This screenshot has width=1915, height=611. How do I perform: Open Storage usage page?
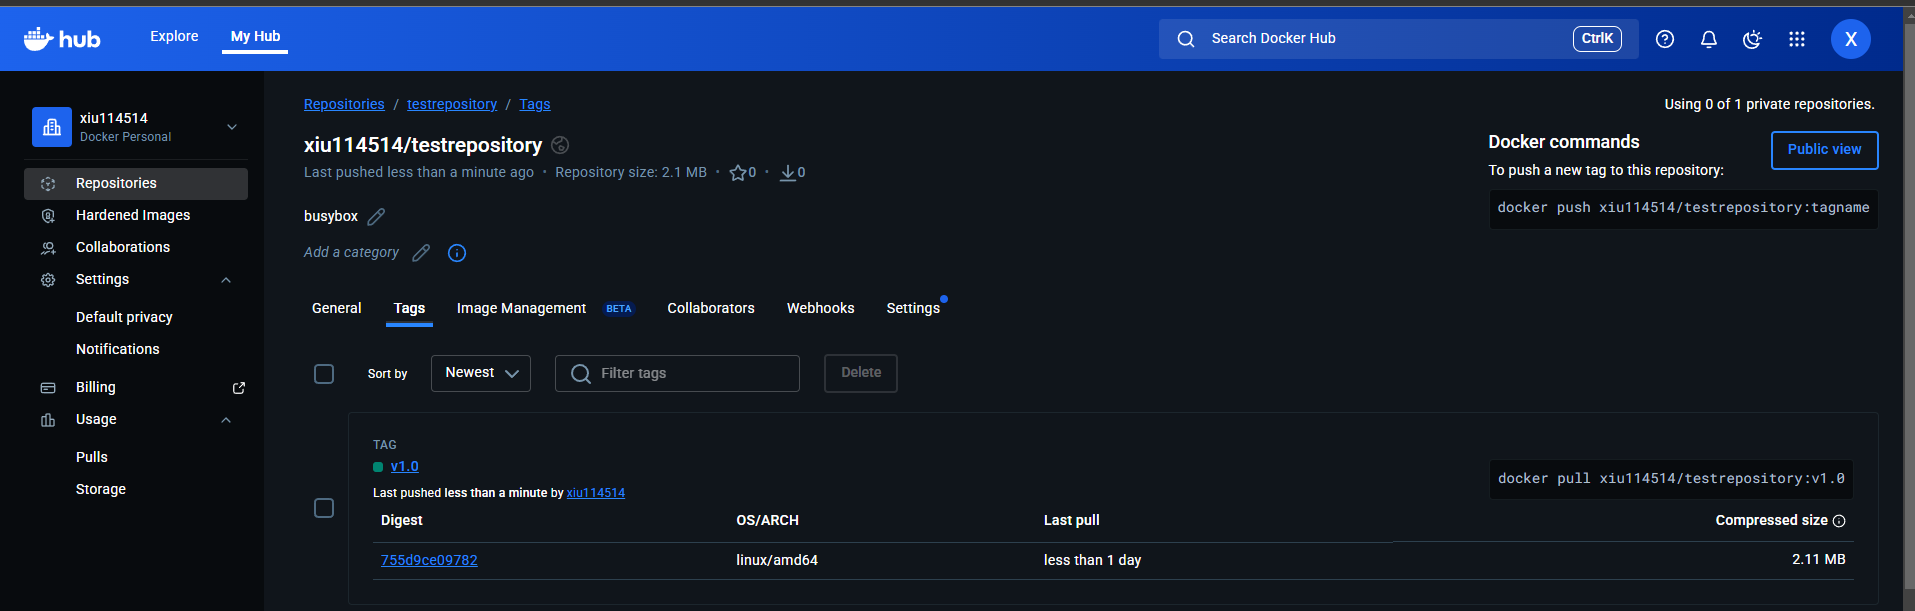(101, 490)
